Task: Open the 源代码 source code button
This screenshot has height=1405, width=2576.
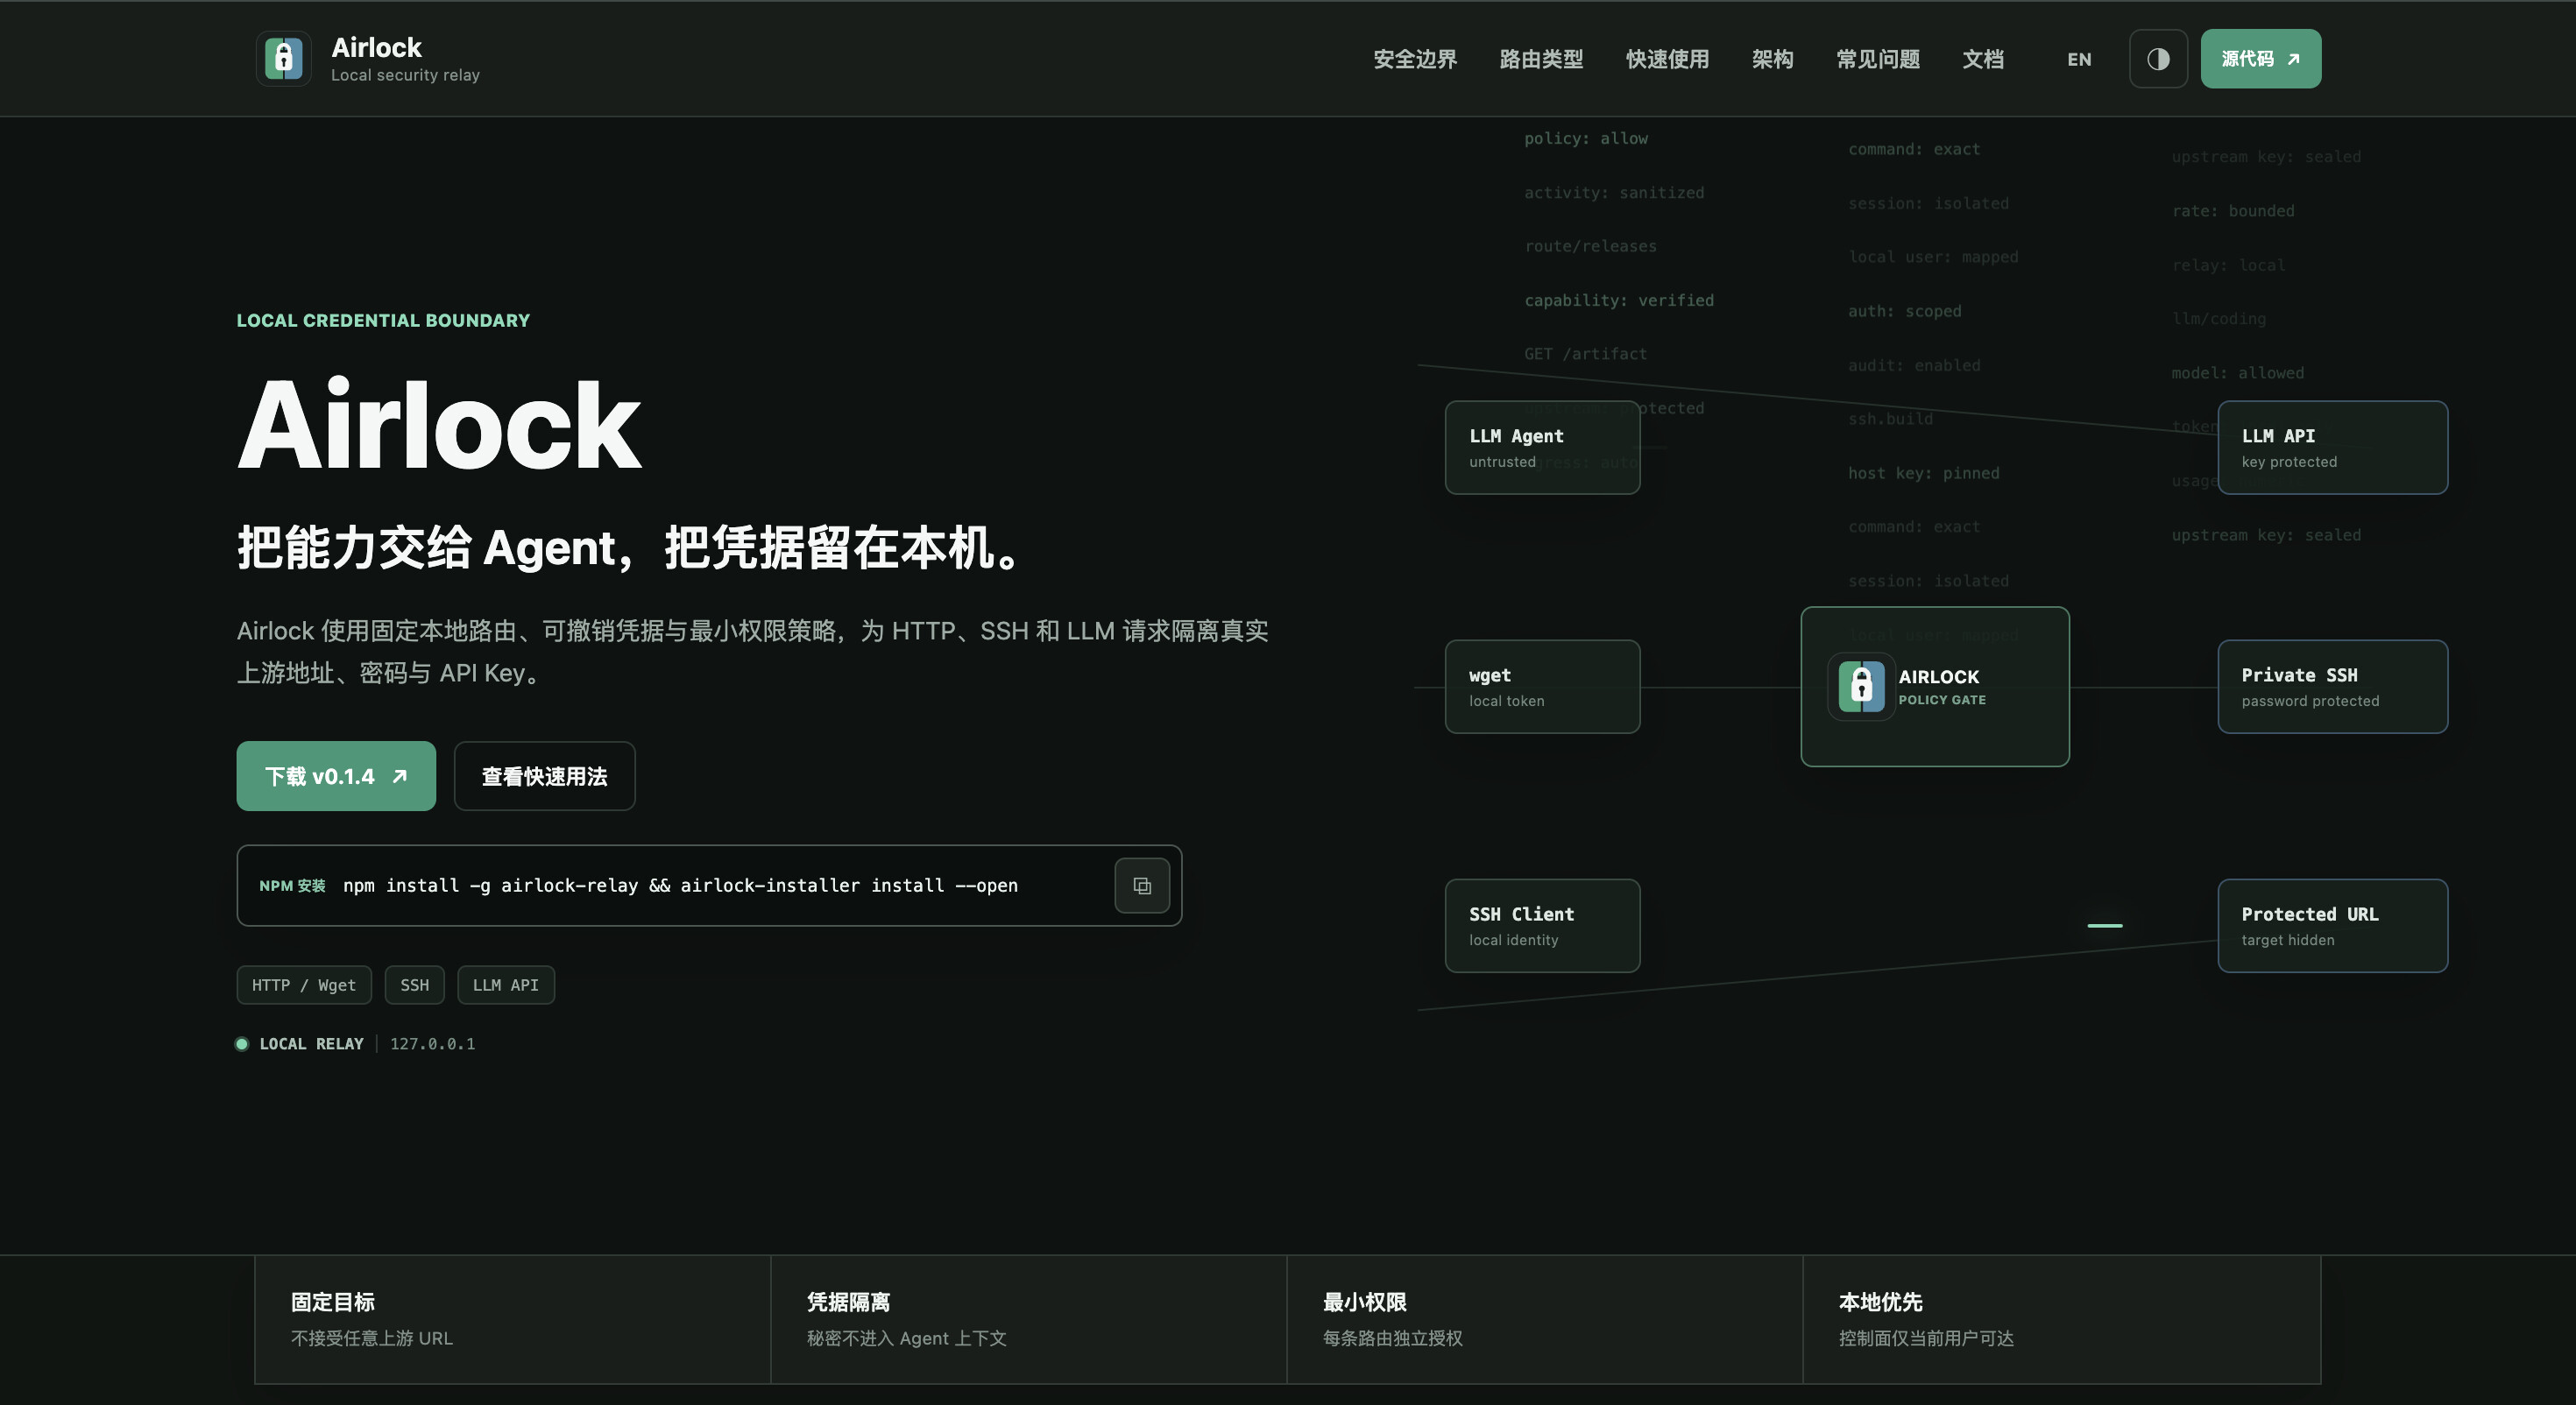Action: (x=2260, y=59)
